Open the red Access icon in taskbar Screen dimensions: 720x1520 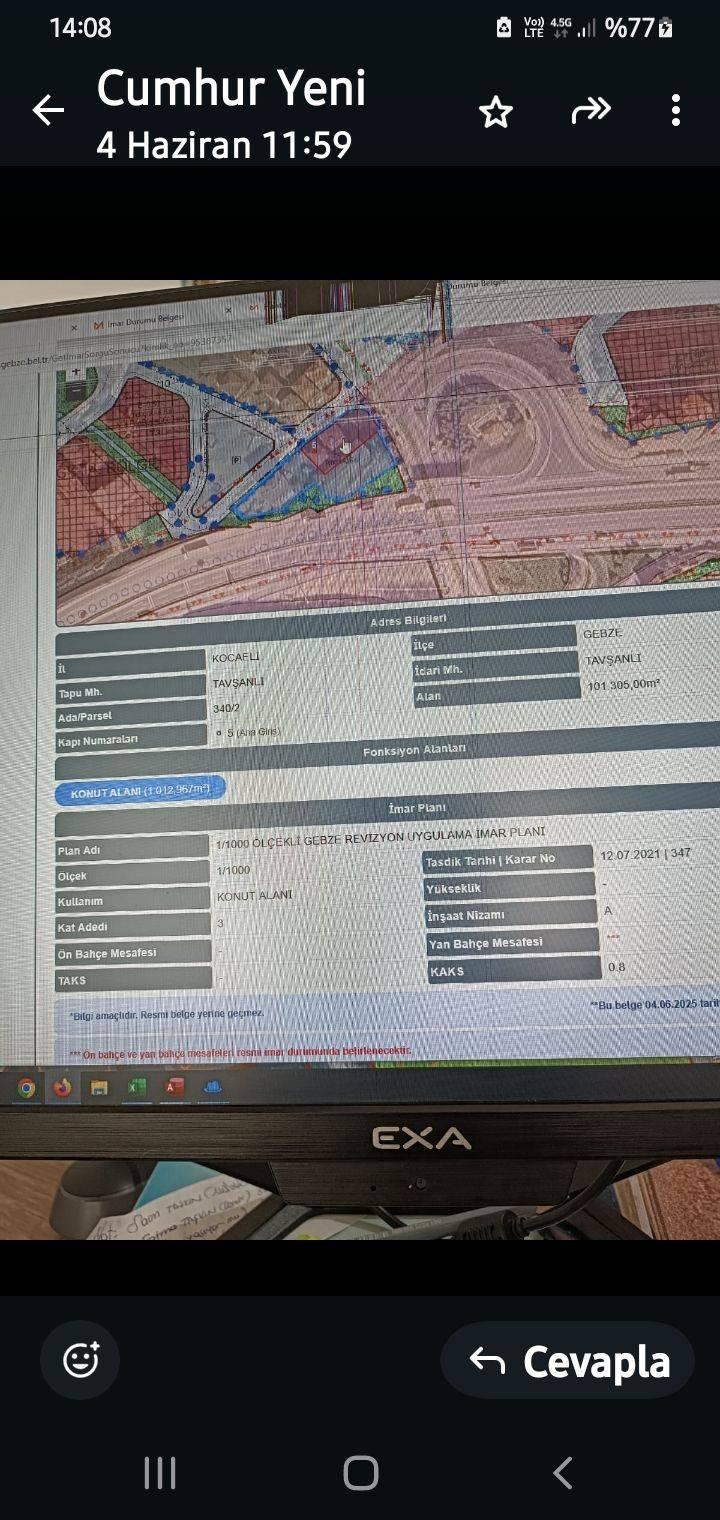click(175, 1086)
